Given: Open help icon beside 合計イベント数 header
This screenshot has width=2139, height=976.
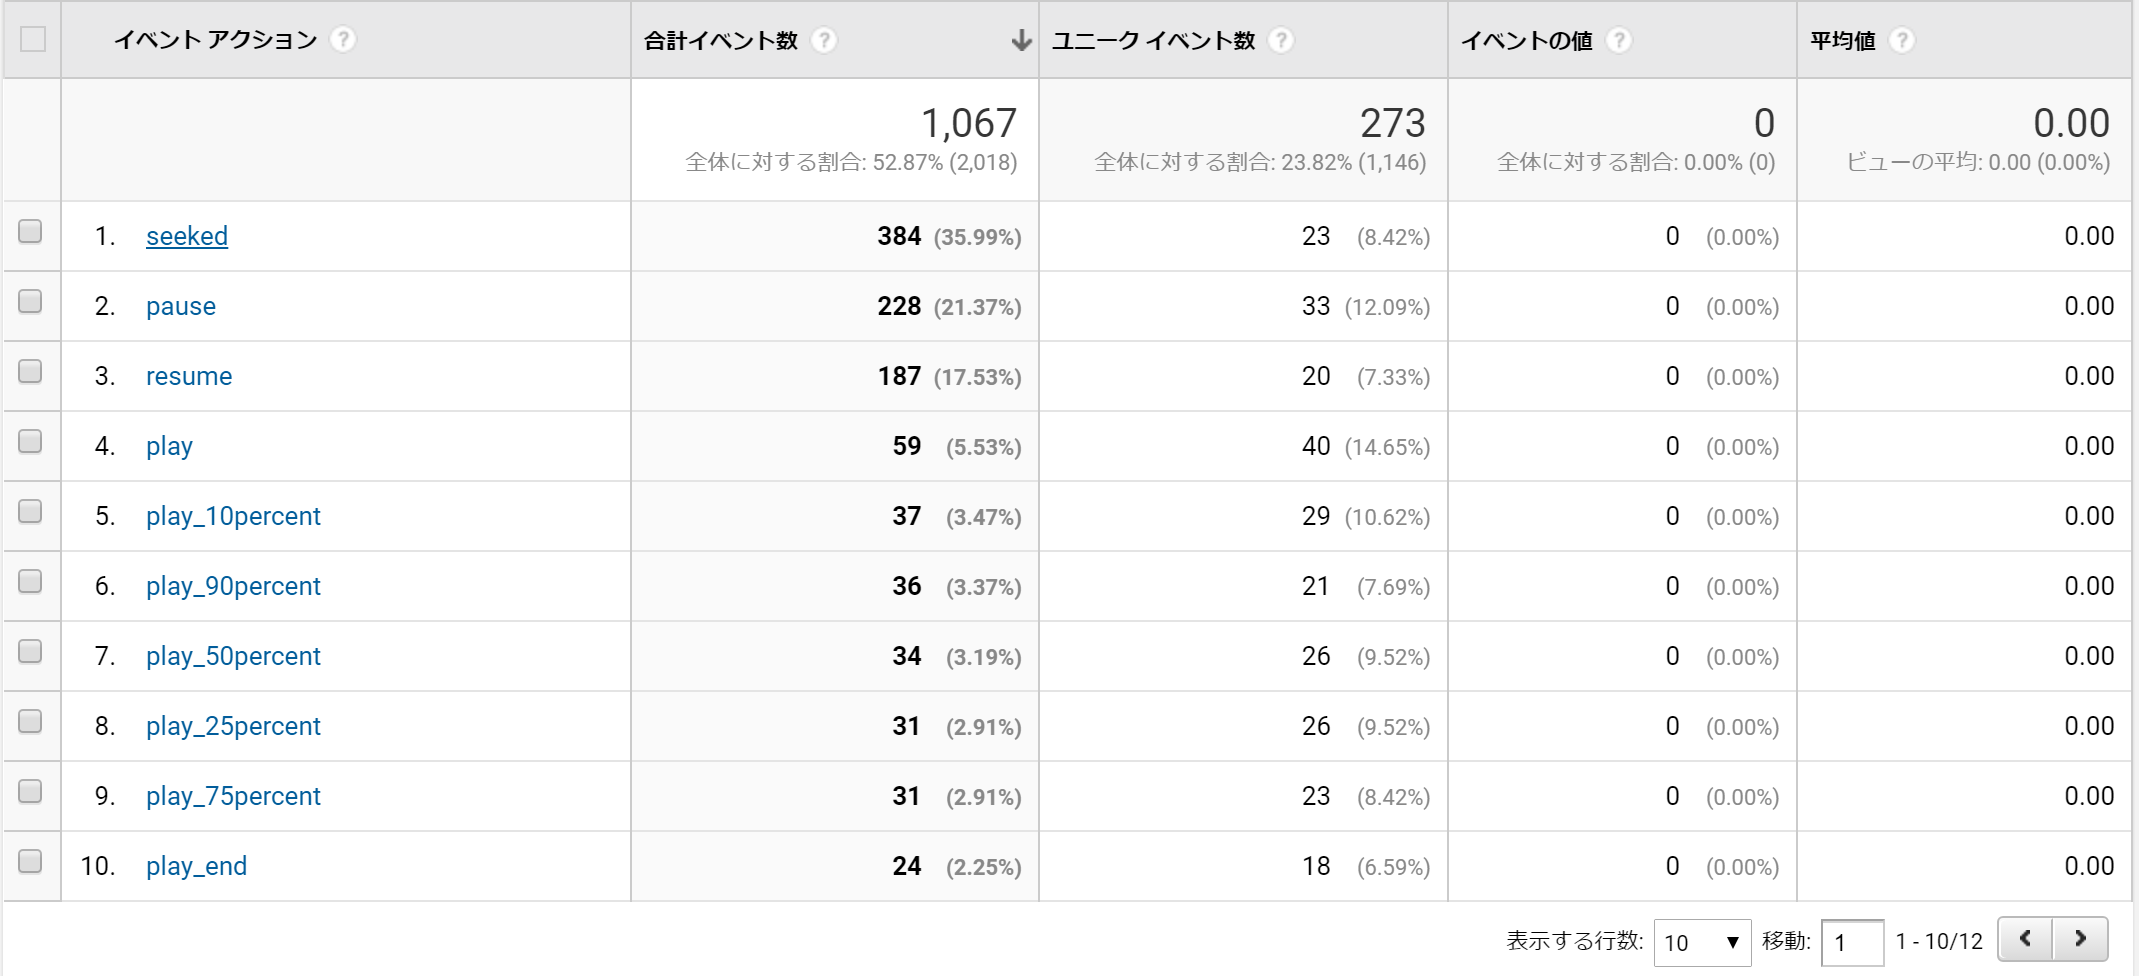Looking at the screenshot, I should click(x=824, y=40).
